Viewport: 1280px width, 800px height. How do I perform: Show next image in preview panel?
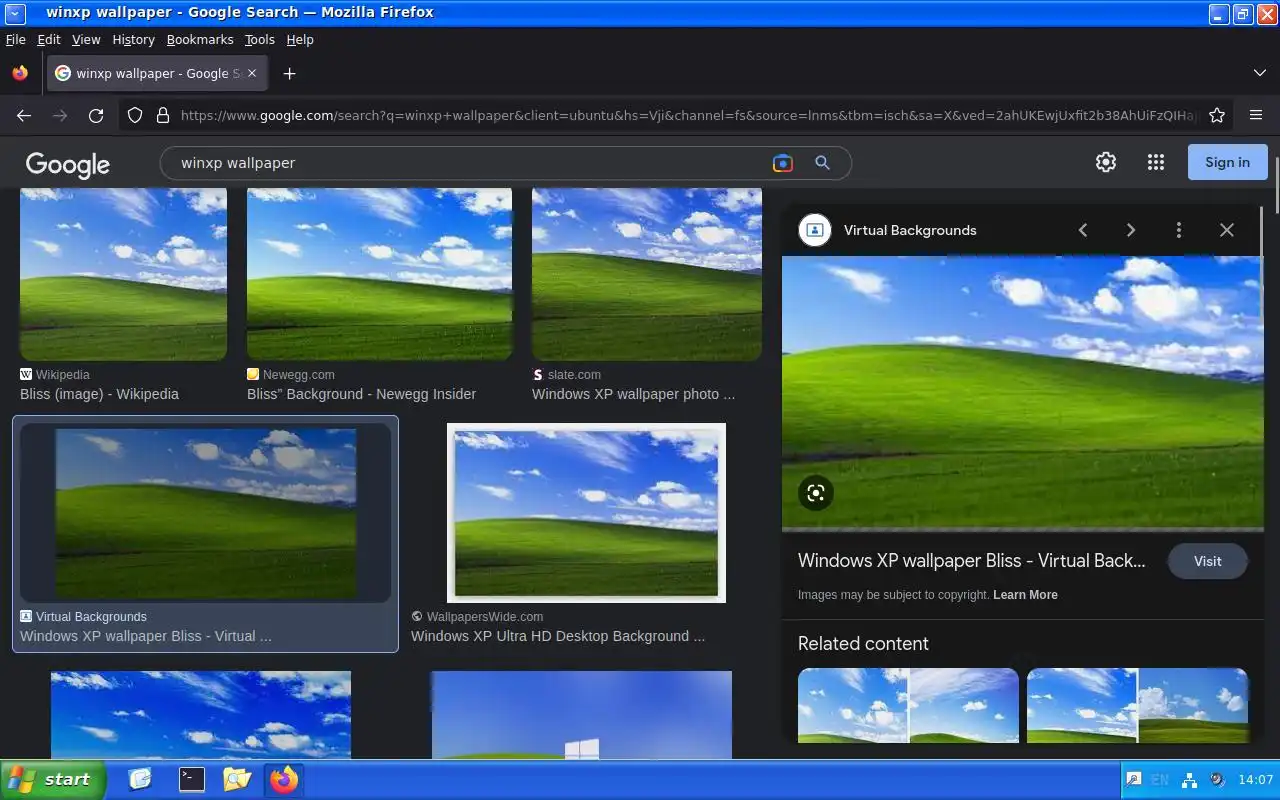[1131, 230]
